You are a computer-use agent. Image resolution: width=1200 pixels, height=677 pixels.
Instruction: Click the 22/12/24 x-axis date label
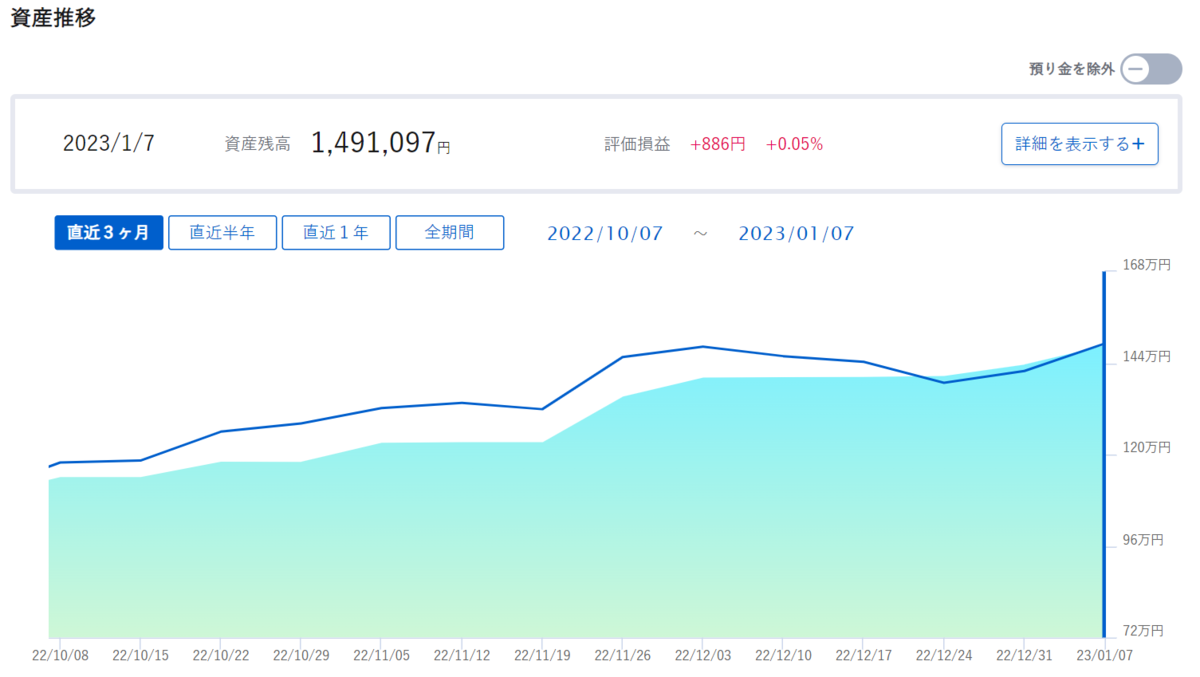coord(944,655)
